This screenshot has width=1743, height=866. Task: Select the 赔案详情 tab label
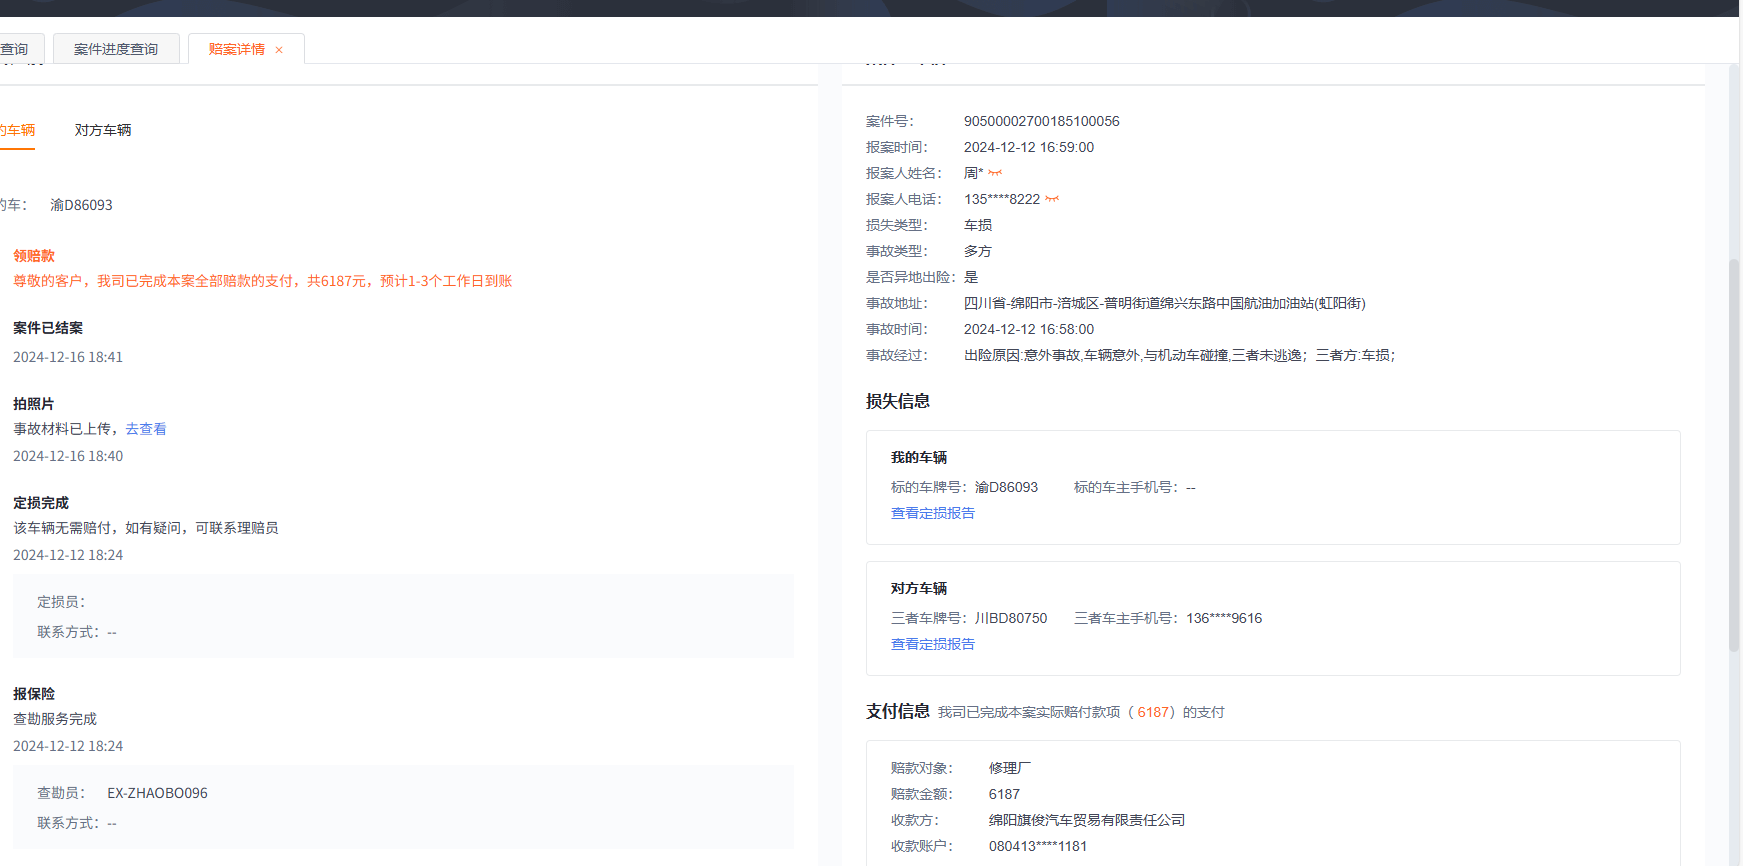(237, 49)
